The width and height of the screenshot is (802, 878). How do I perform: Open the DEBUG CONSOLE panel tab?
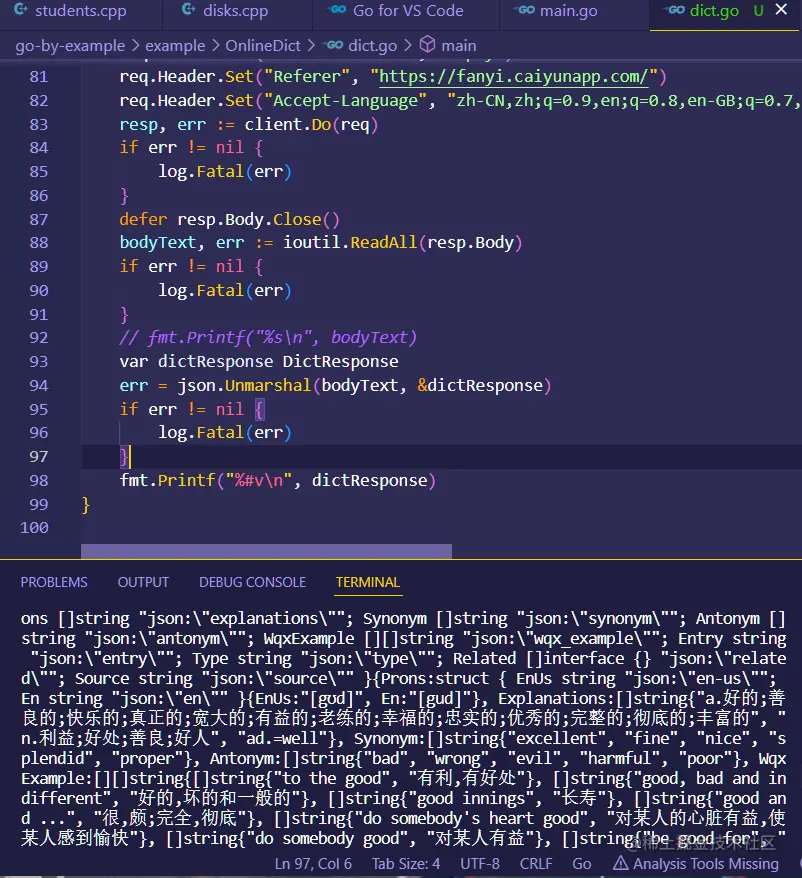(252, 582)
